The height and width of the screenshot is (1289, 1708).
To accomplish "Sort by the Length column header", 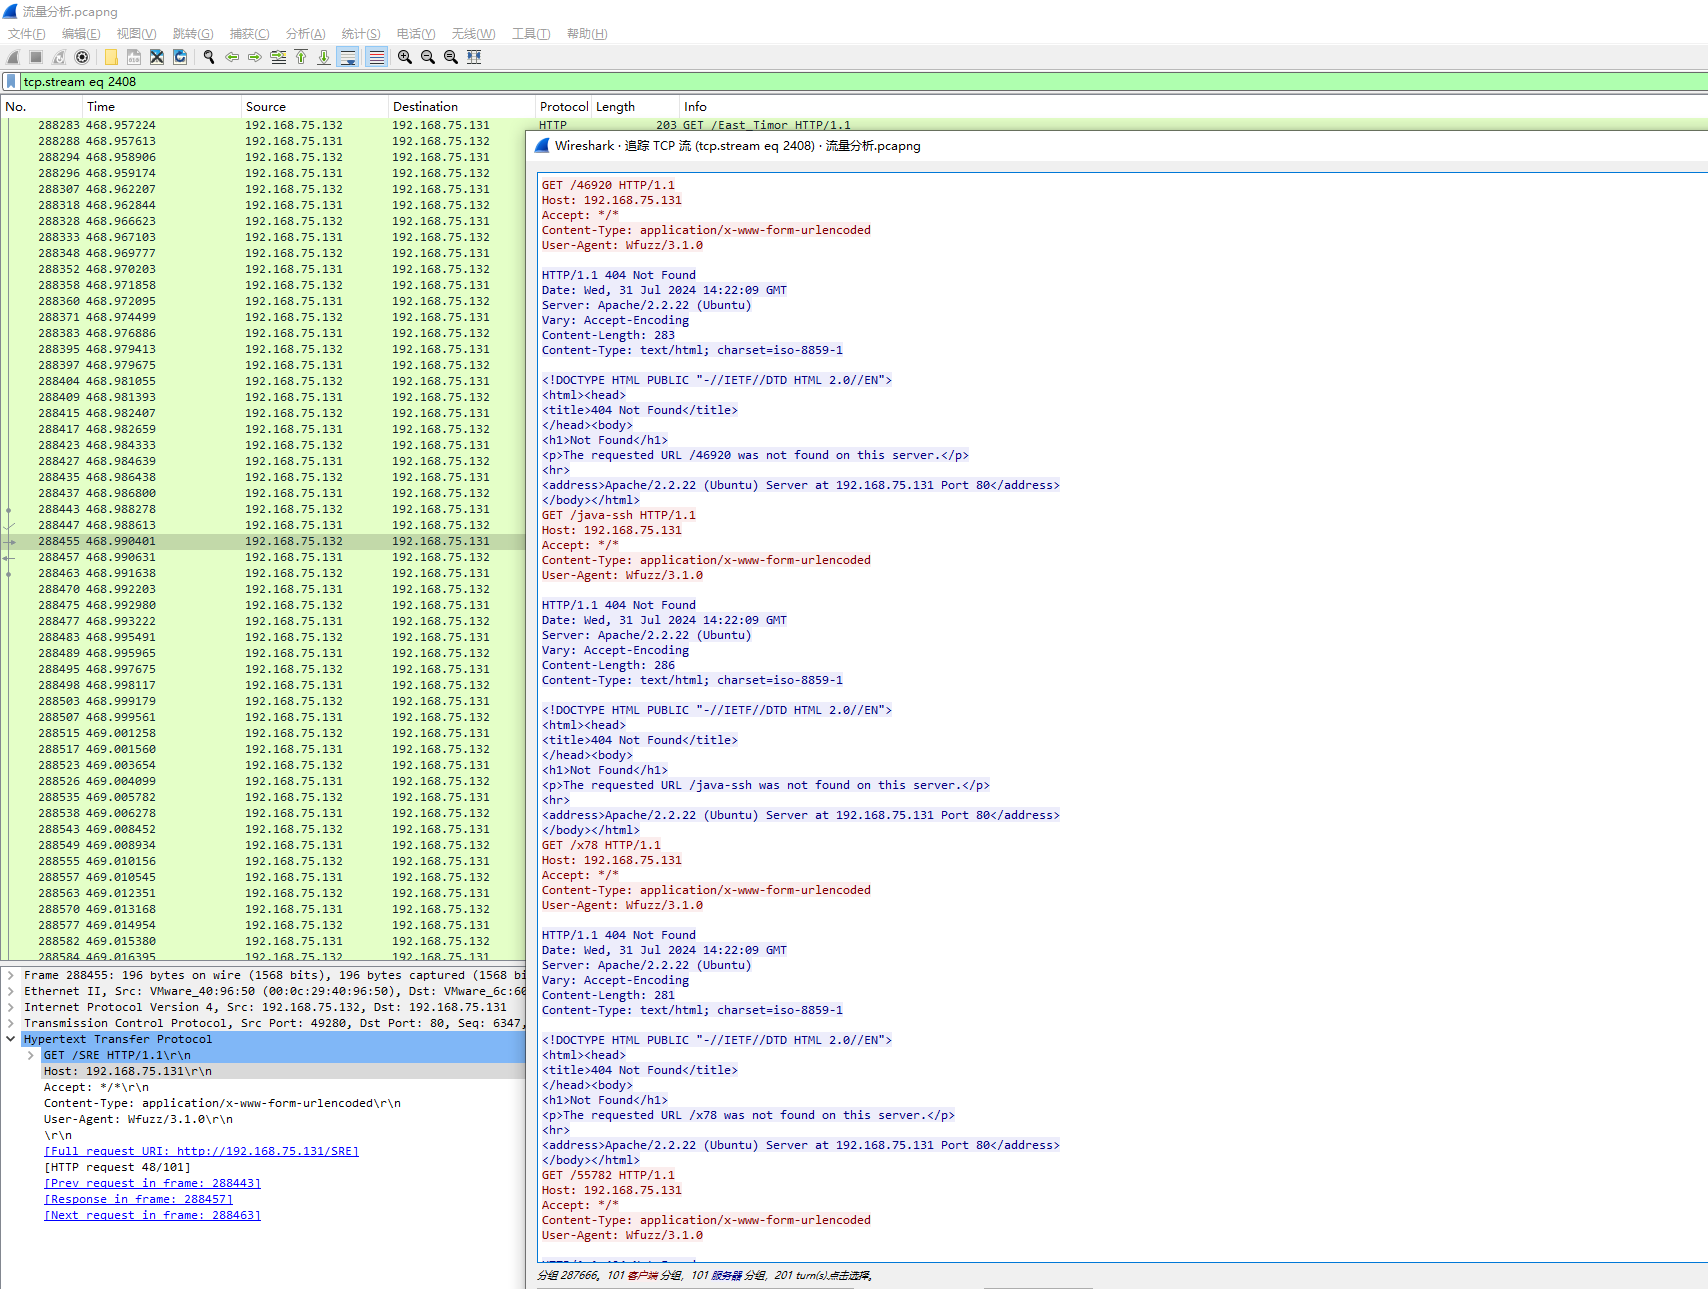I will coord(636,107).
